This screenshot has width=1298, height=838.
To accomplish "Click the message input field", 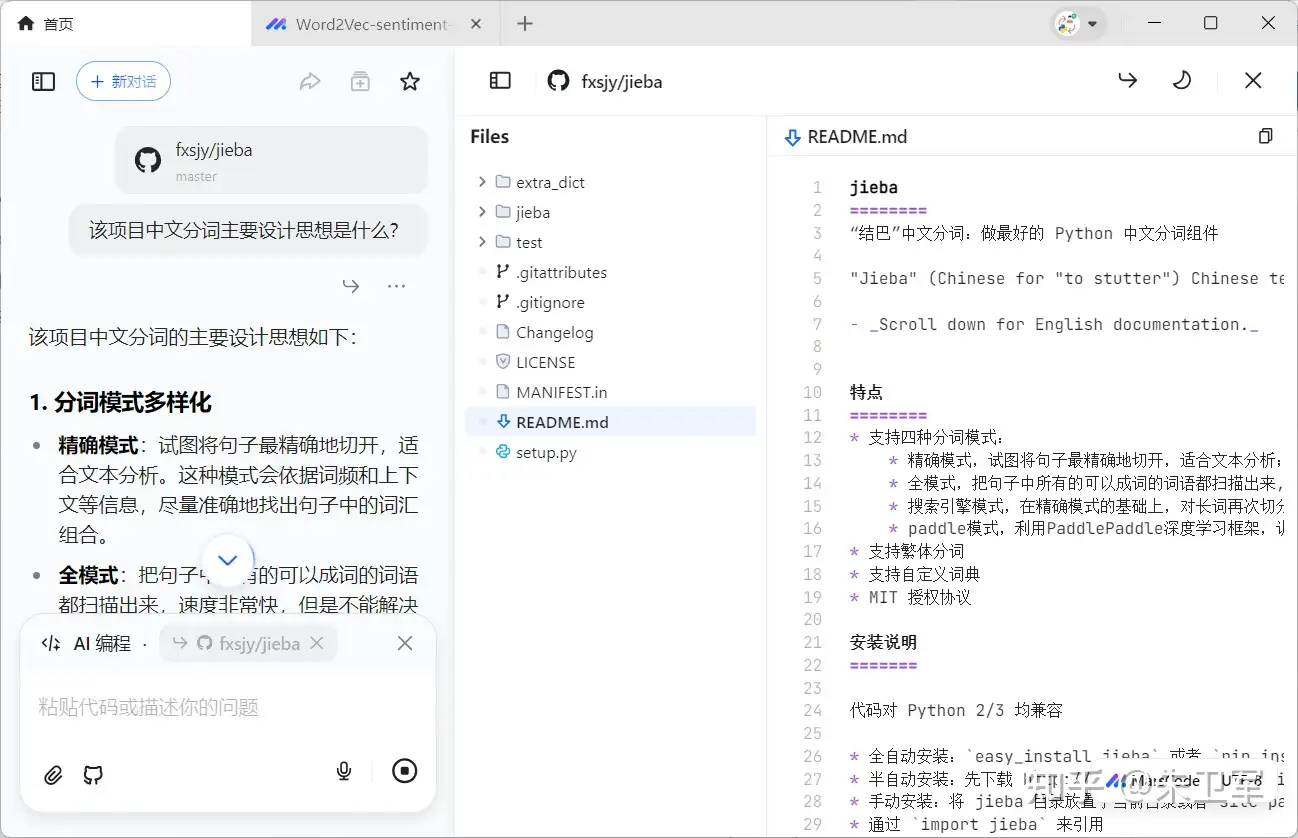I will pos(228,707).
